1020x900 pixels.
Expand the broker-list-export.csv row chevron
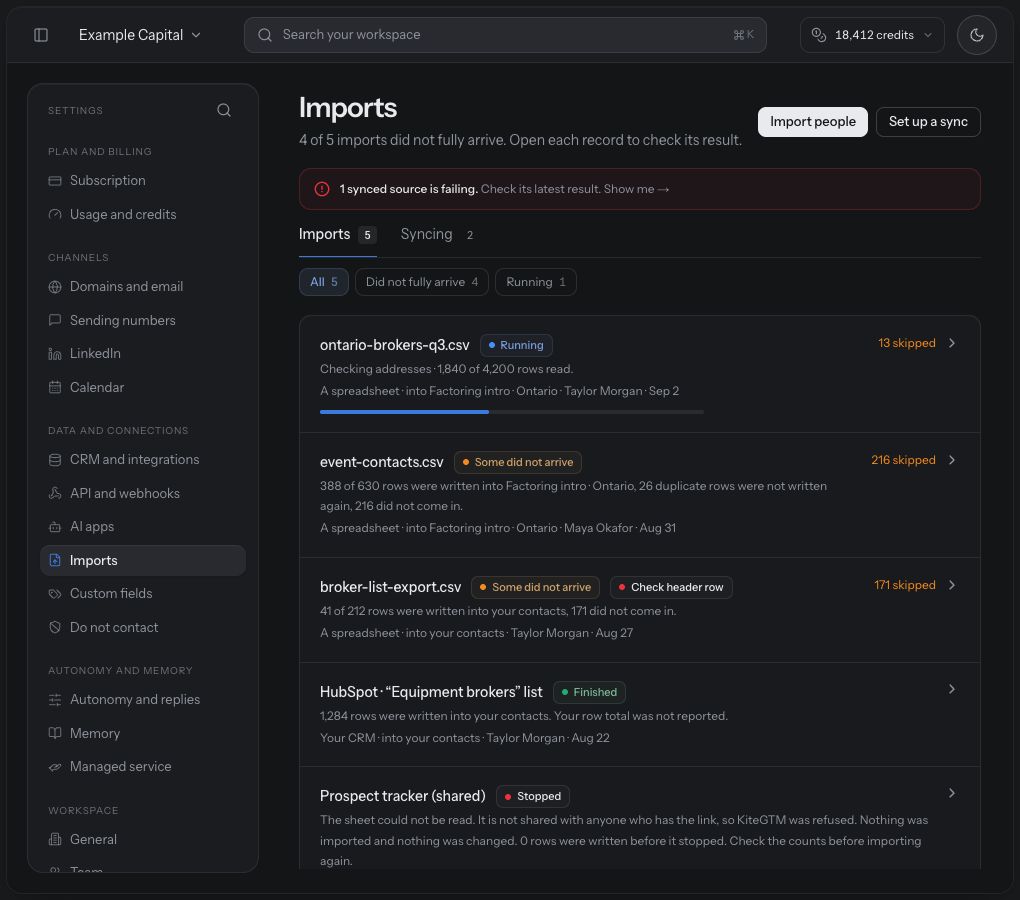(x=952, y=585)
